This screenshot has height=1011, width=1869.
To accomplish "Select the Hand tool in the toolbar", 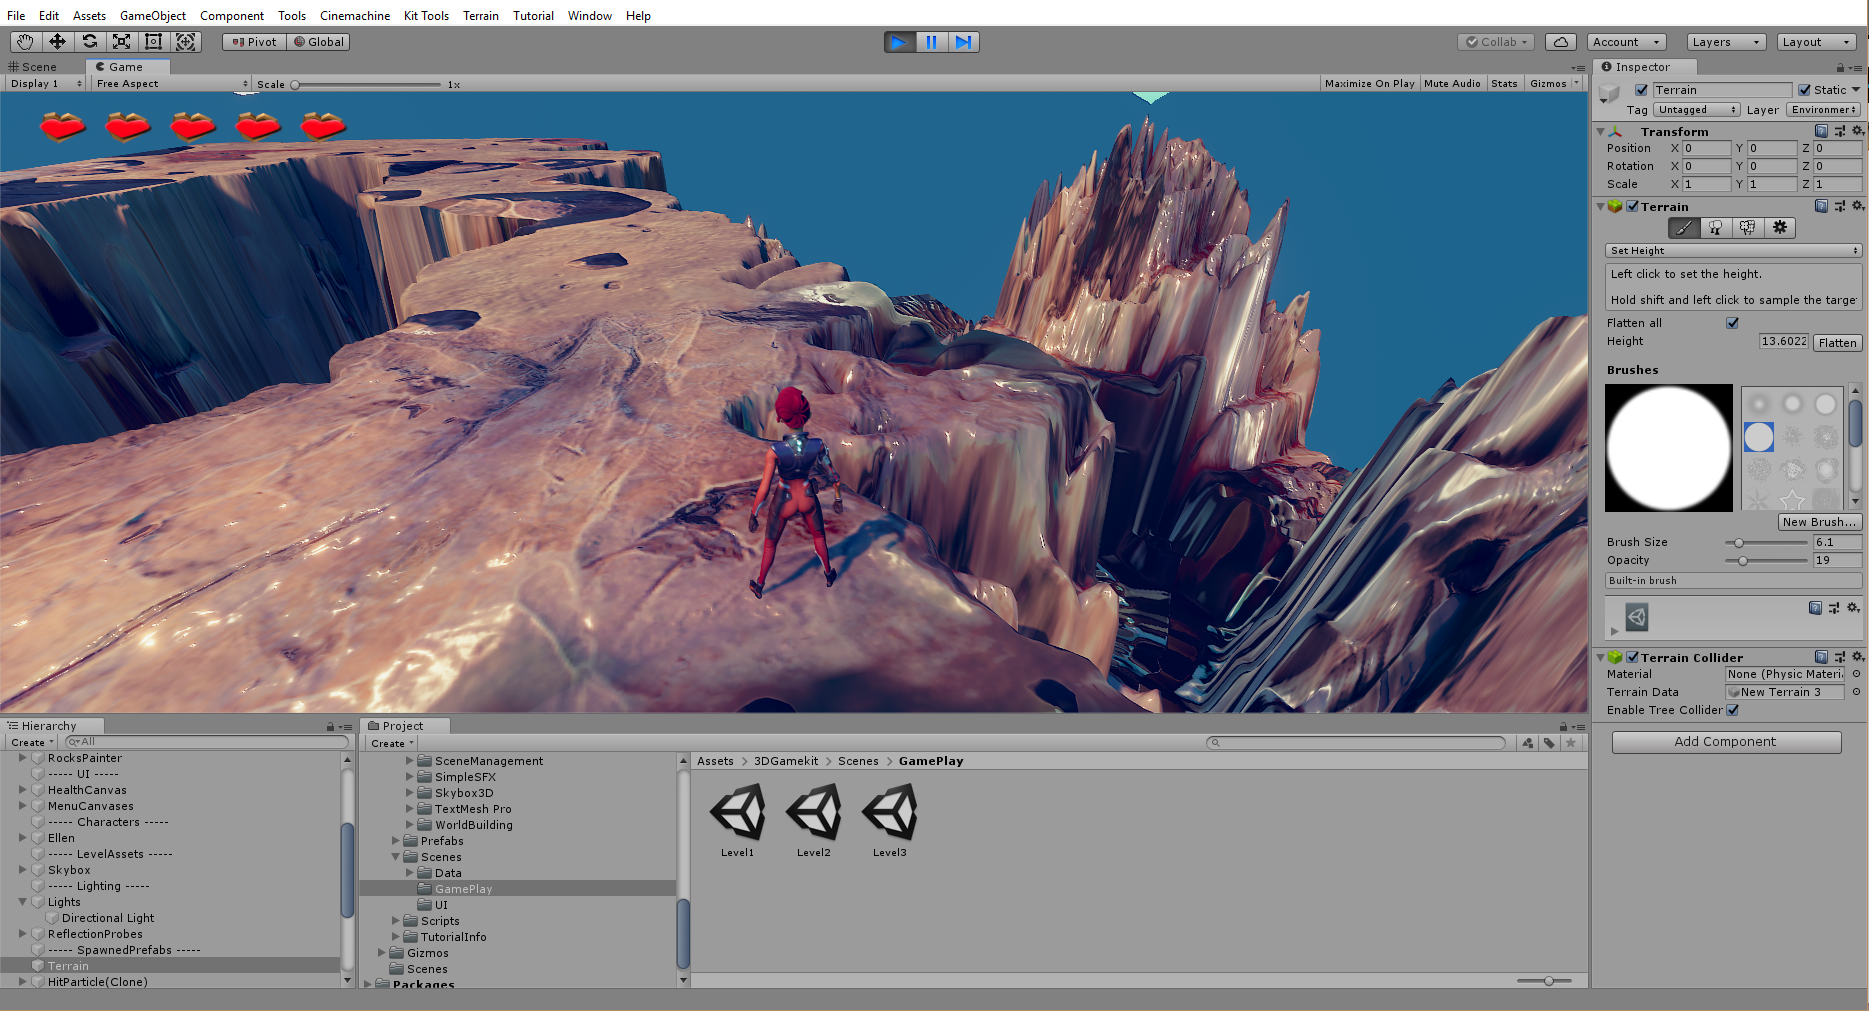I will [25, 42].
